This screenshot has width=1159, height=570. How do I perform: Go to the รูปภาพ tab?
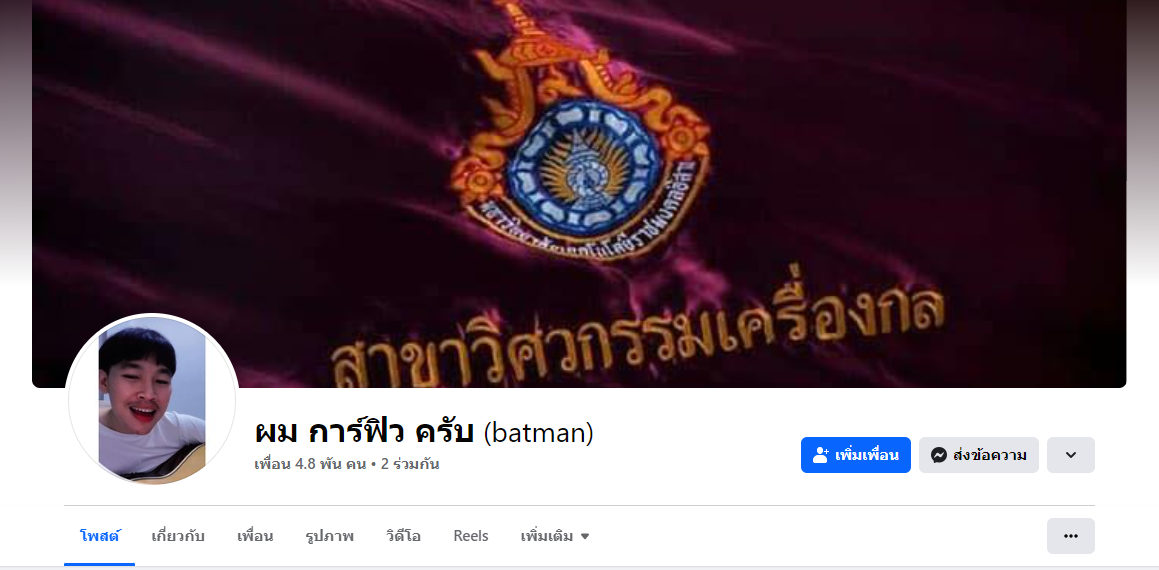[x=330, y=536]
